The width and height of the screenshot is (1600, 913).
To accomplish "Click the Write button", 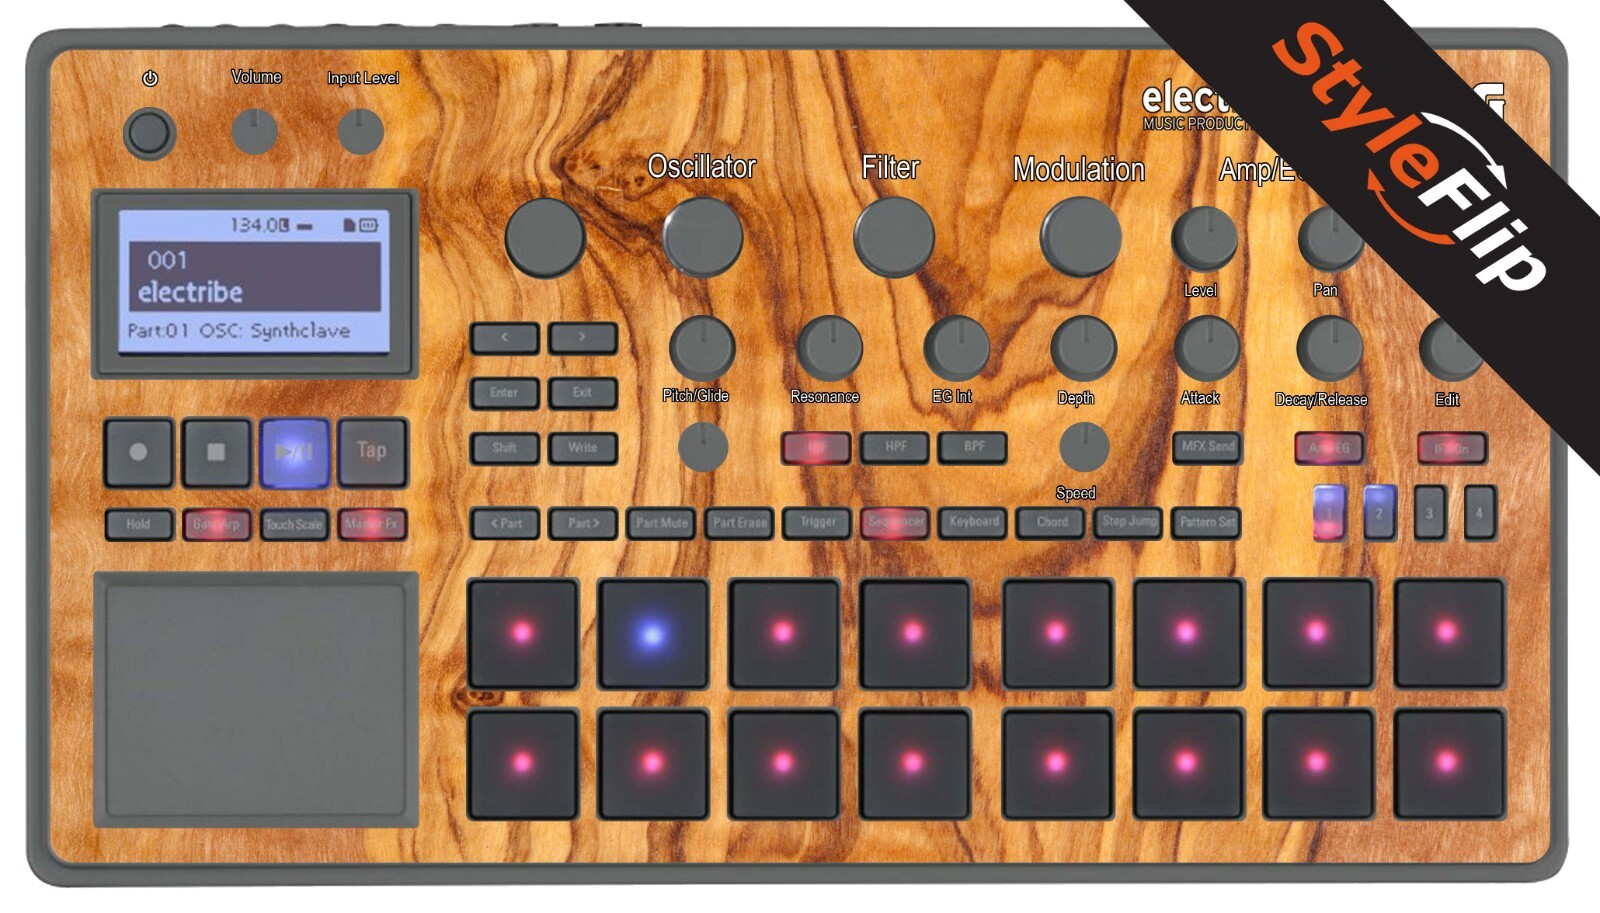I will (582, 448).
